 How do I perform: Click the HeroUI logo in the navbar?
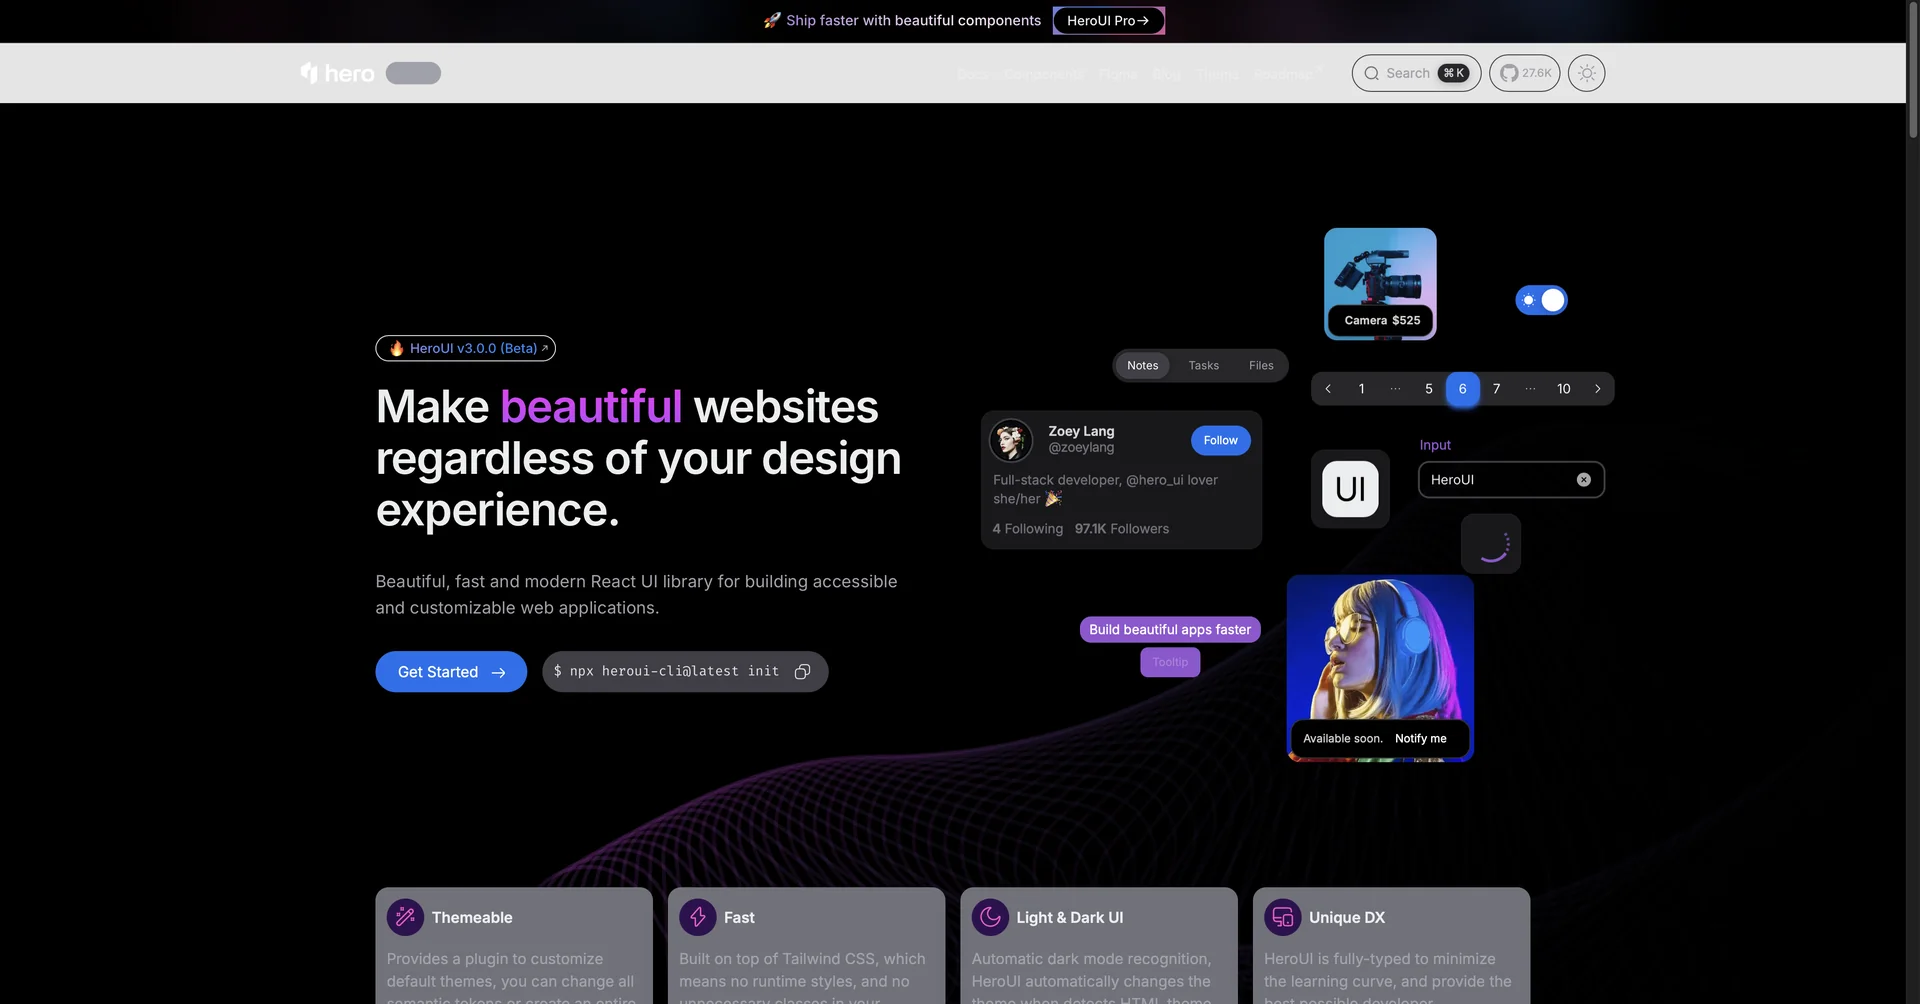click(x=337, y=73)
